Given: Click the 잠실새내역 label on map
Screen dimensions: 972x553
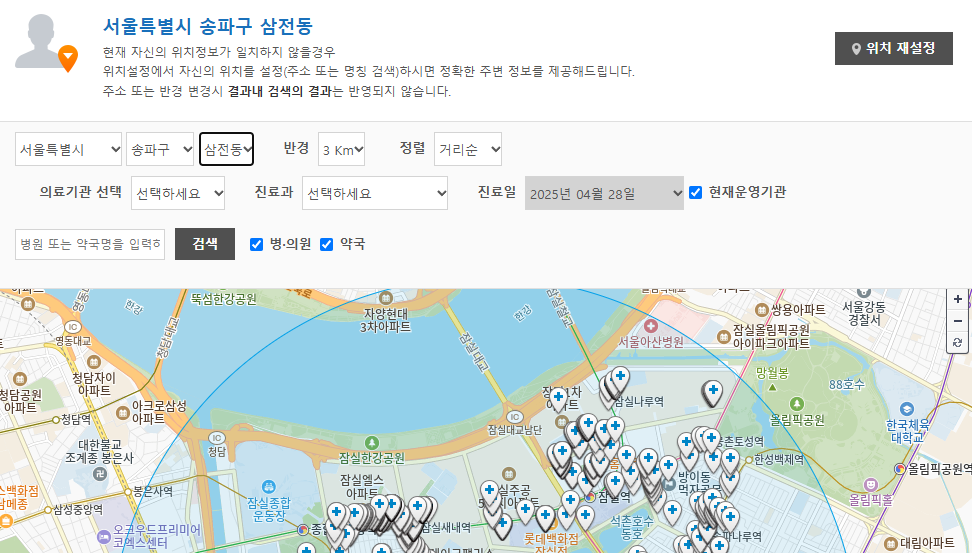Looking at the screenshot, I should point(446,528).
